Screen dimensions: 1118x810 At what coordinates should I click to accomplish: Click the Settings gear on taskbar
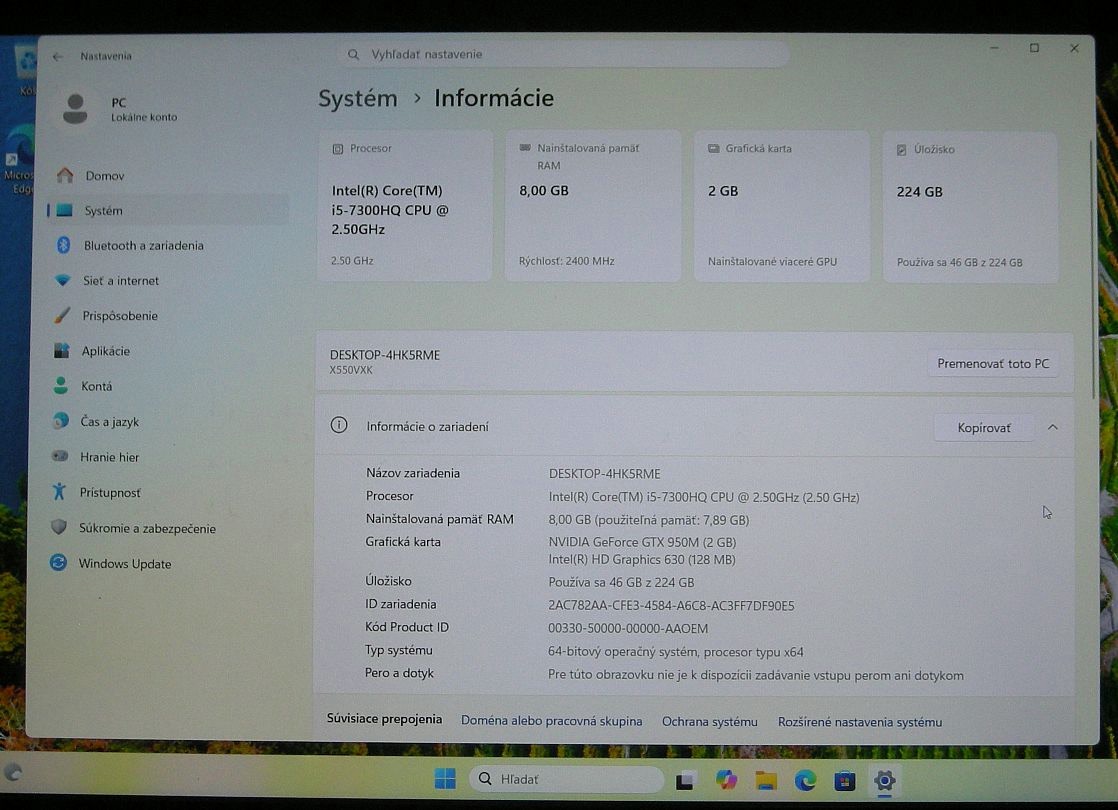click(884, 780)
